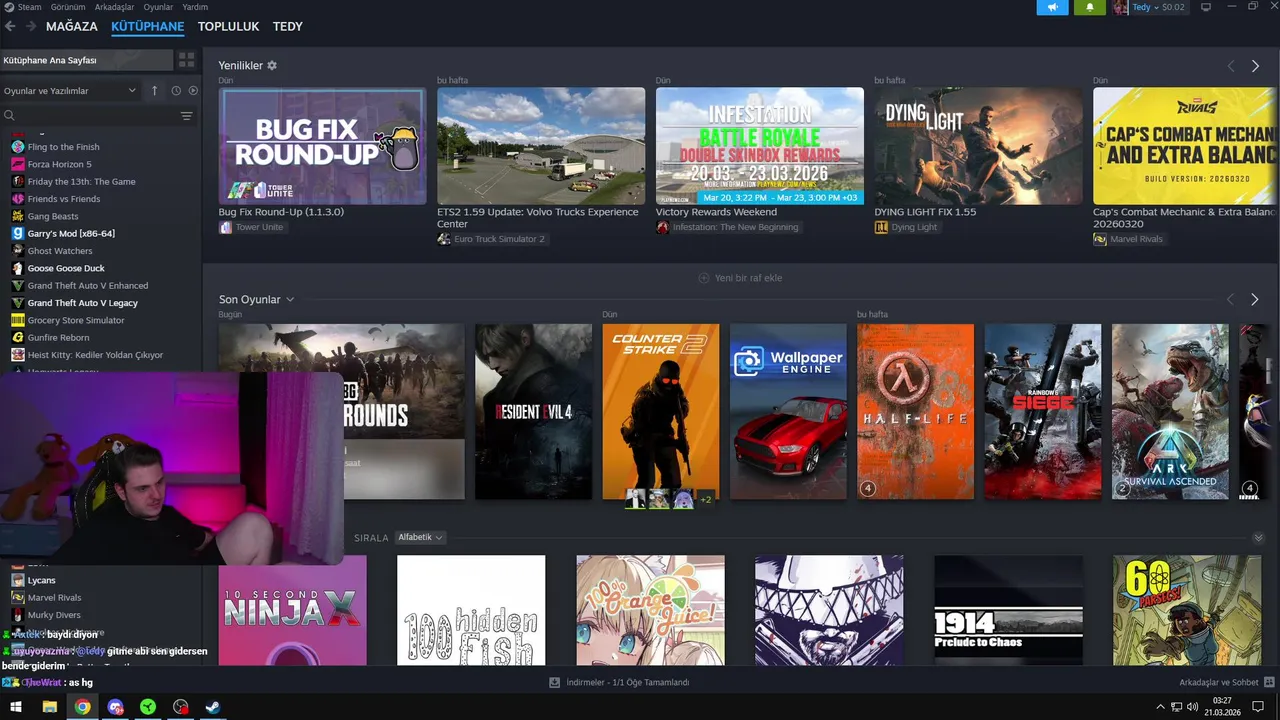Image resolution: width=1280 pixels, height=720 pixels.
Task: Switch to Big Picture mode monitor icon
Action: pyautogui.click(x=1206, y=7)
